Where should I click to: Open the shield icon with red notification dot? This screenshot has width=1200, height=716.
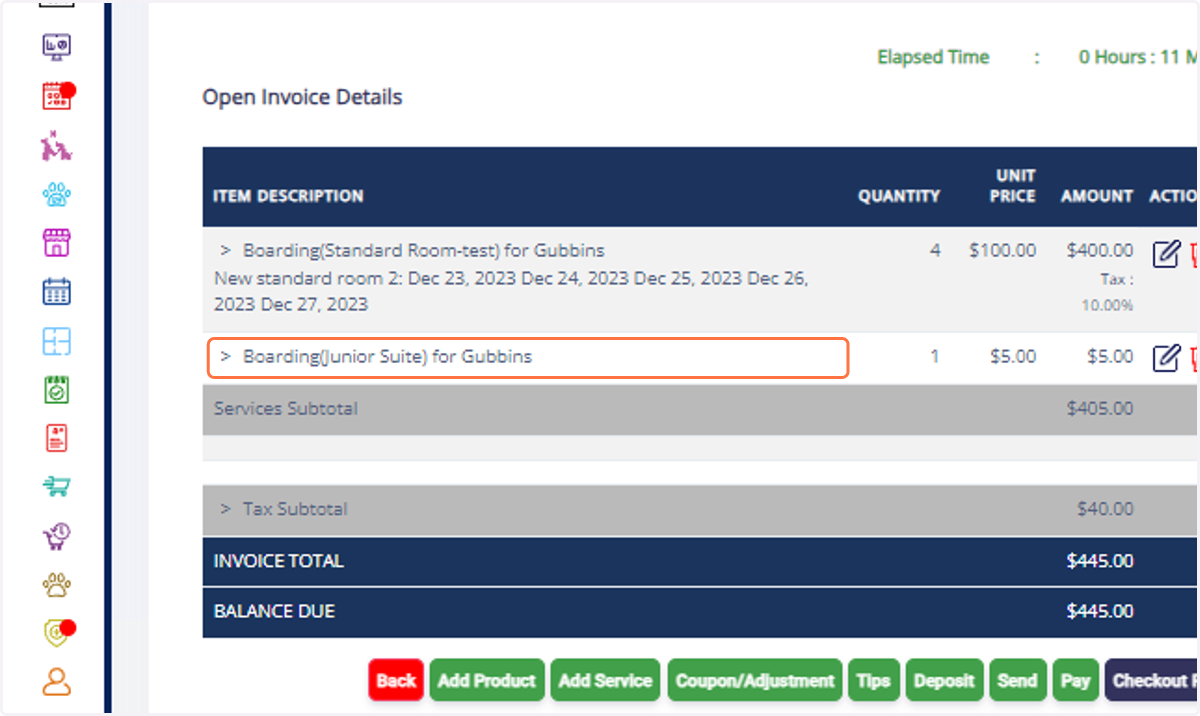[x=59, y=633]
